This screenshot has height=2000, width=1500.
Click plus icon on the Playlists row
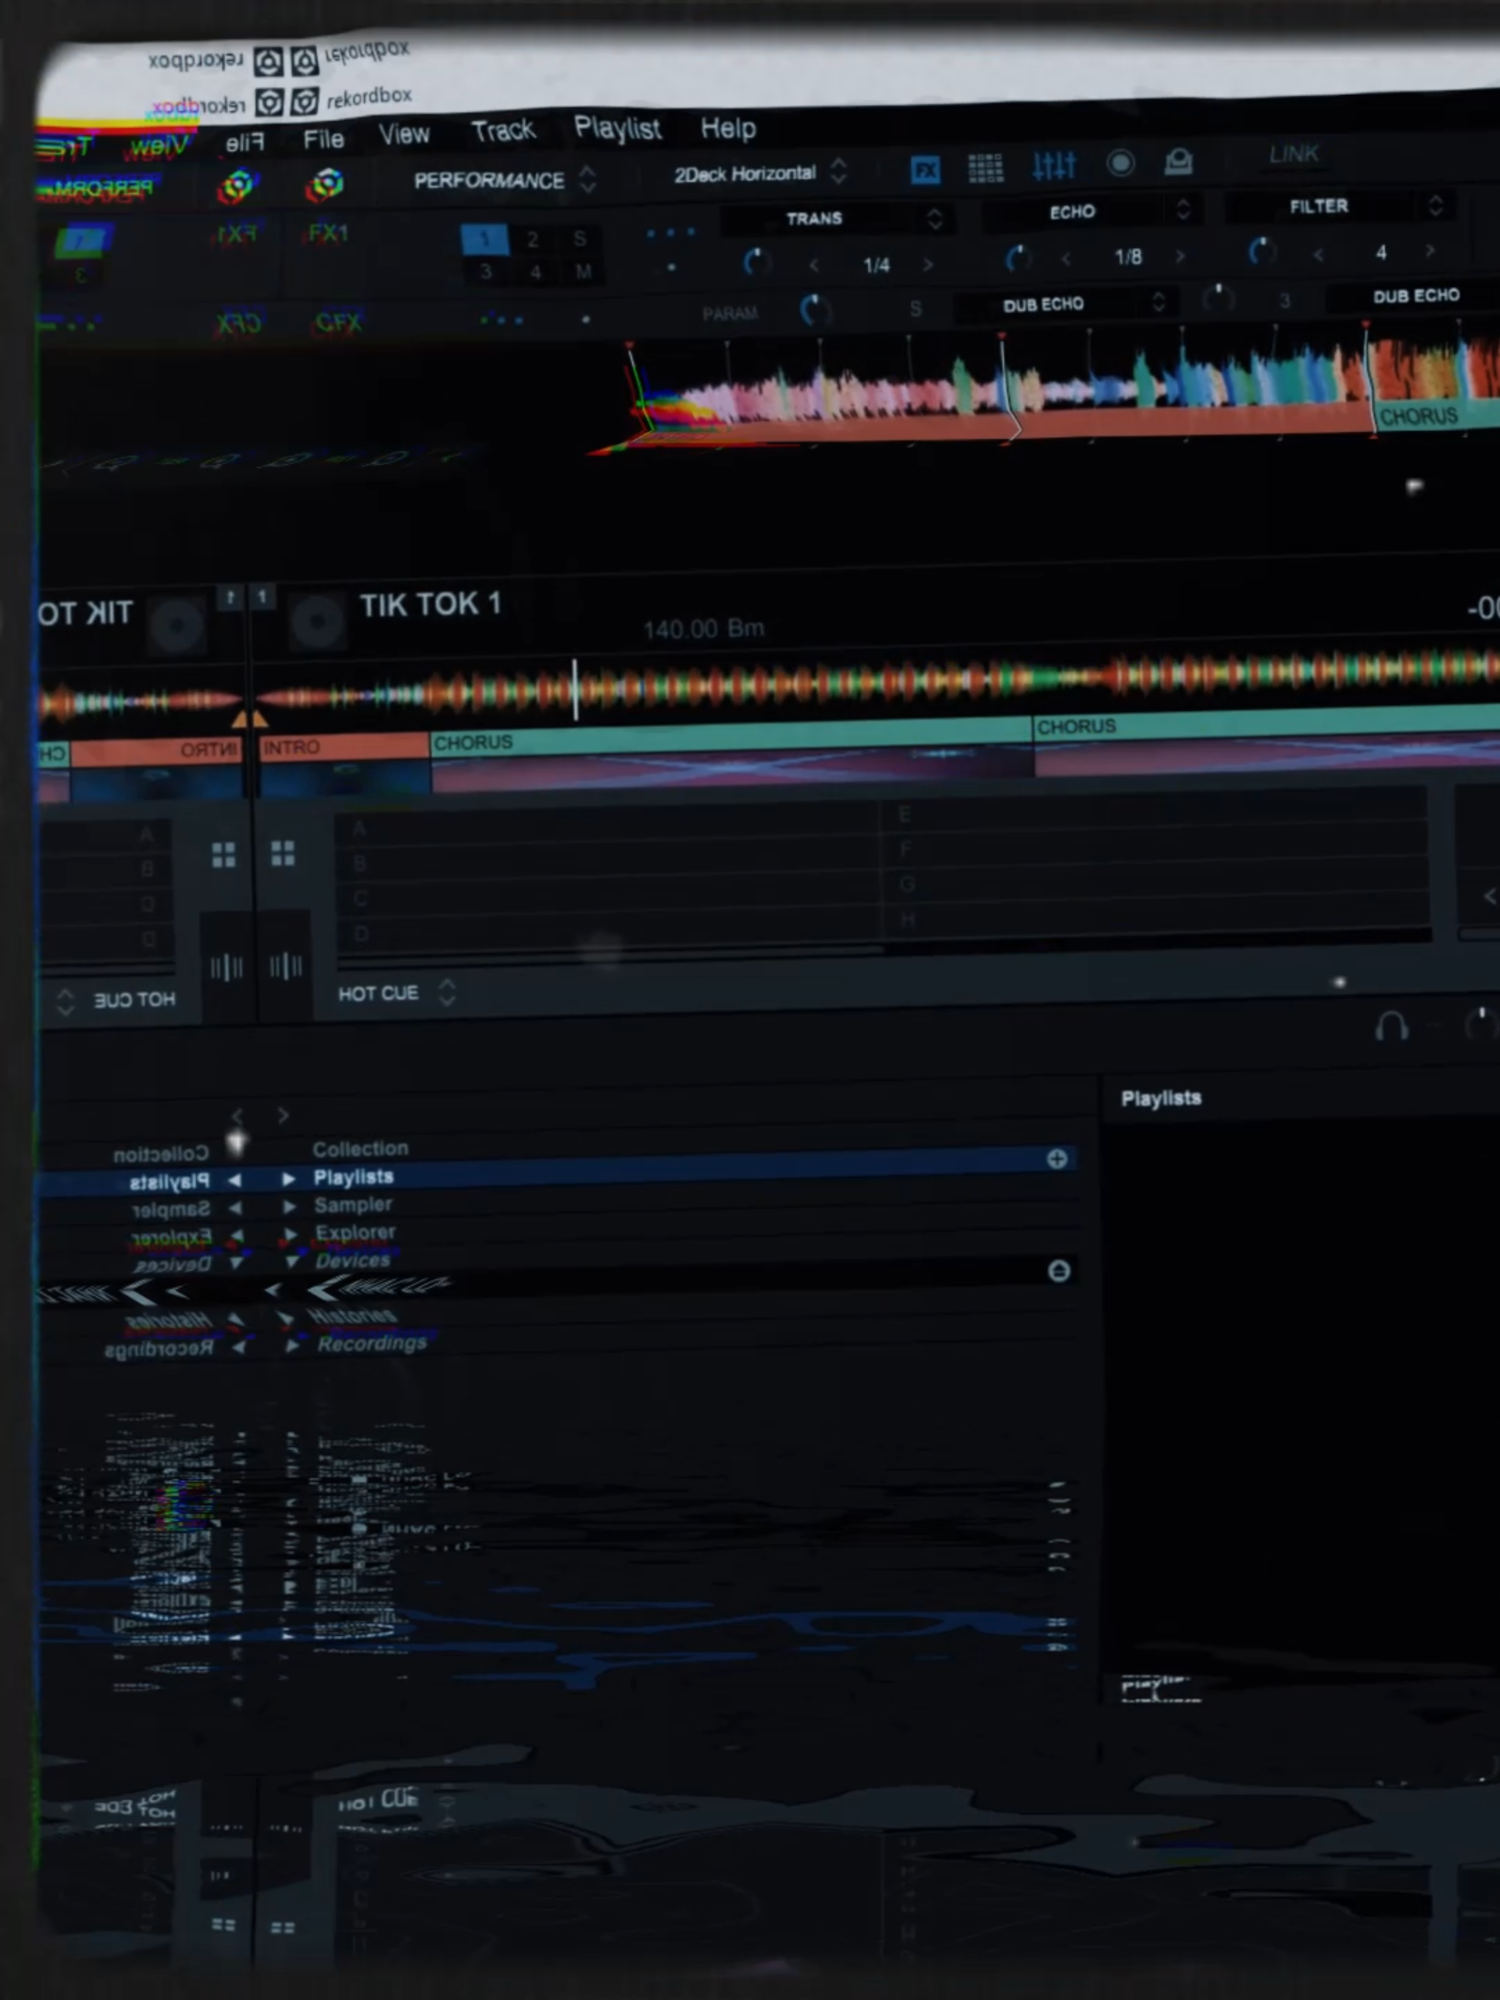click(1057, 1158)
